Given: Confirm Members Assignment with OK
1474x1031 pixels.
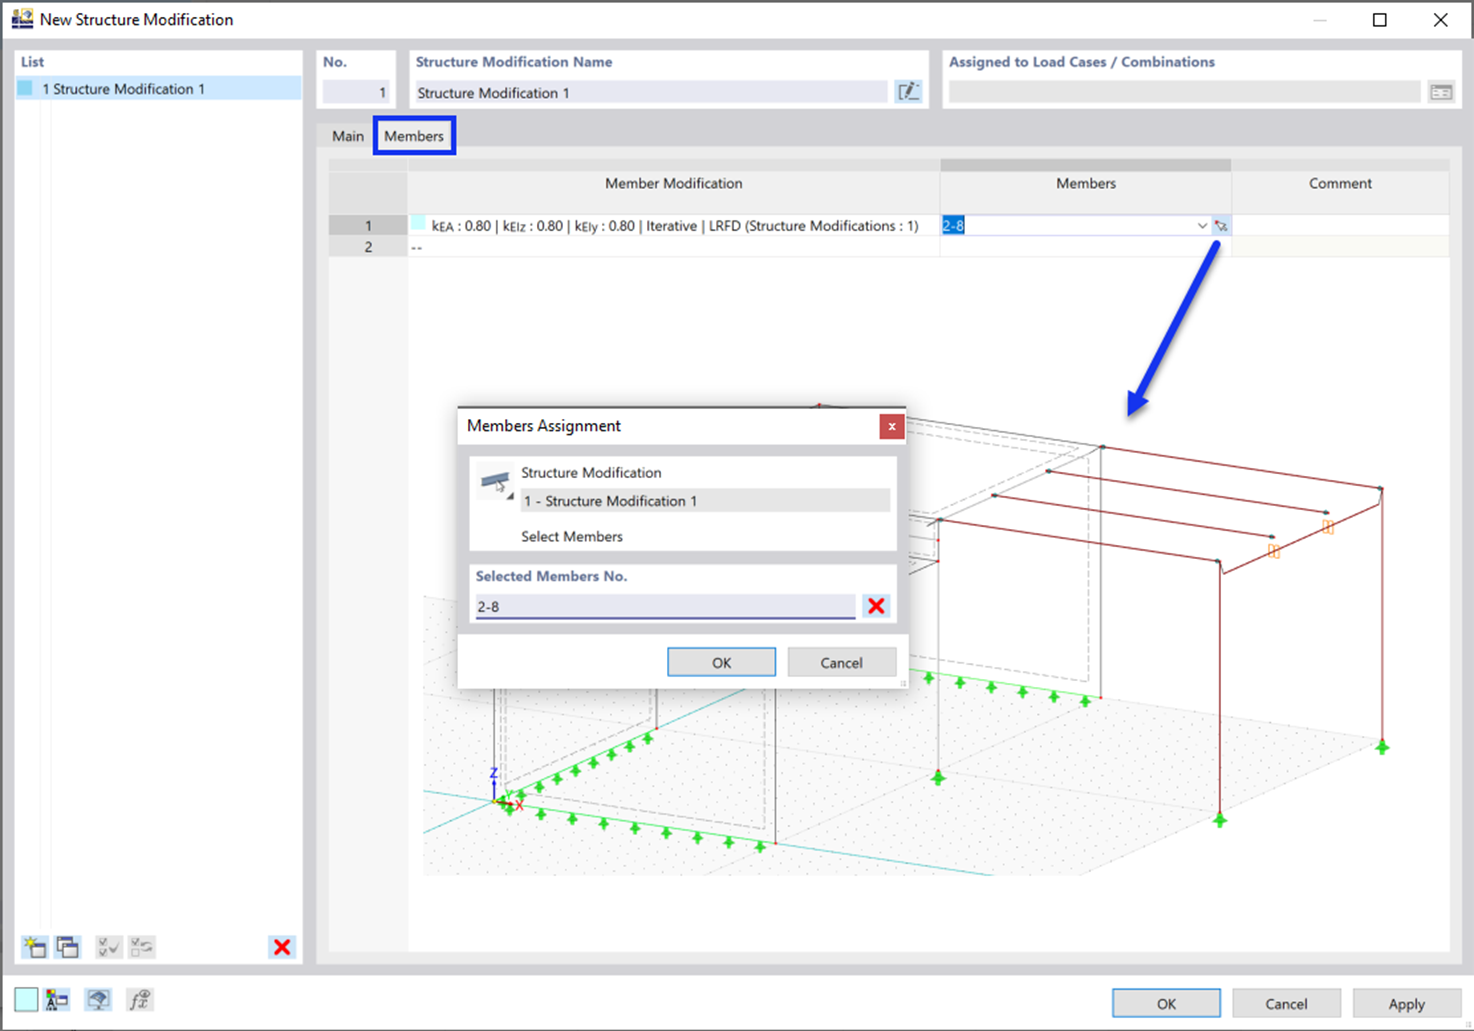Looking at the screenshot, I should click(721, 662).
